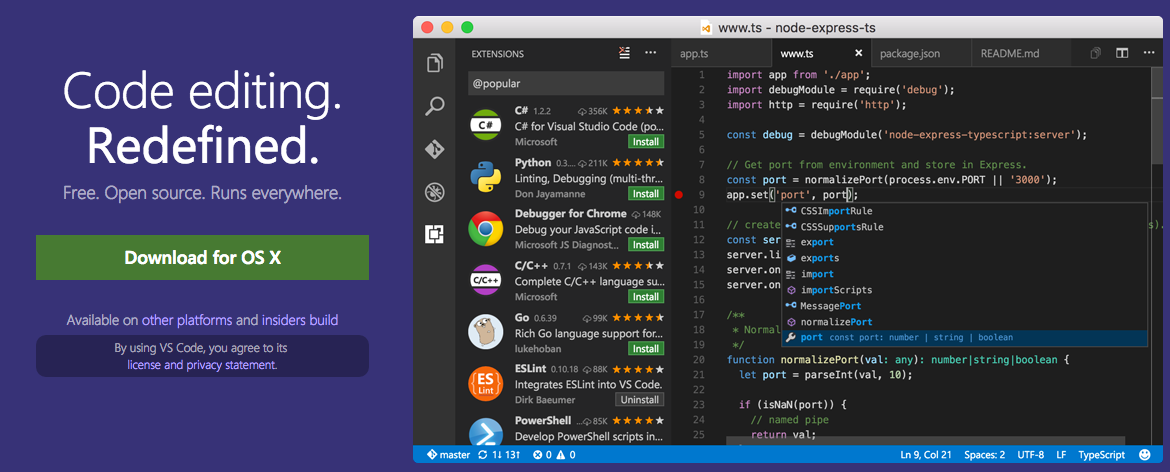Open the Debug bug icon
1170x472 pixels.
point(434,192)
